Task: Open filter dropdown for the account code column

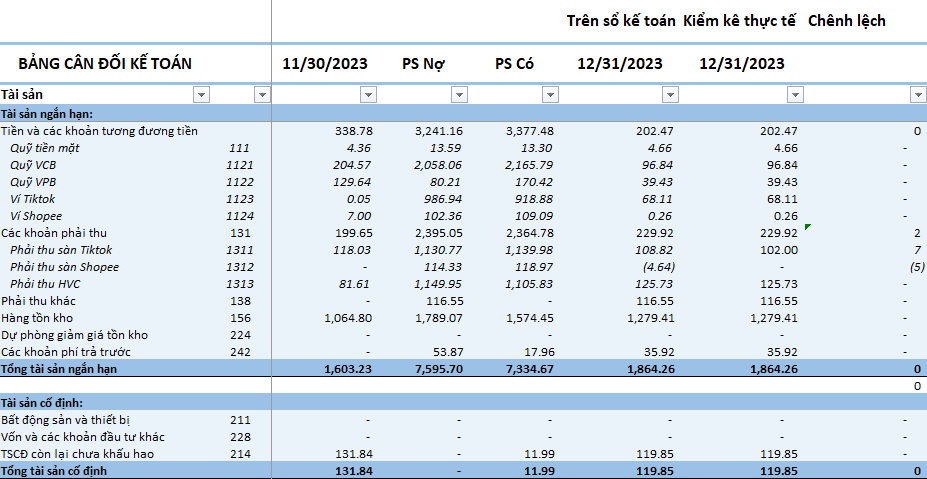Action: [x=262, y=95]
